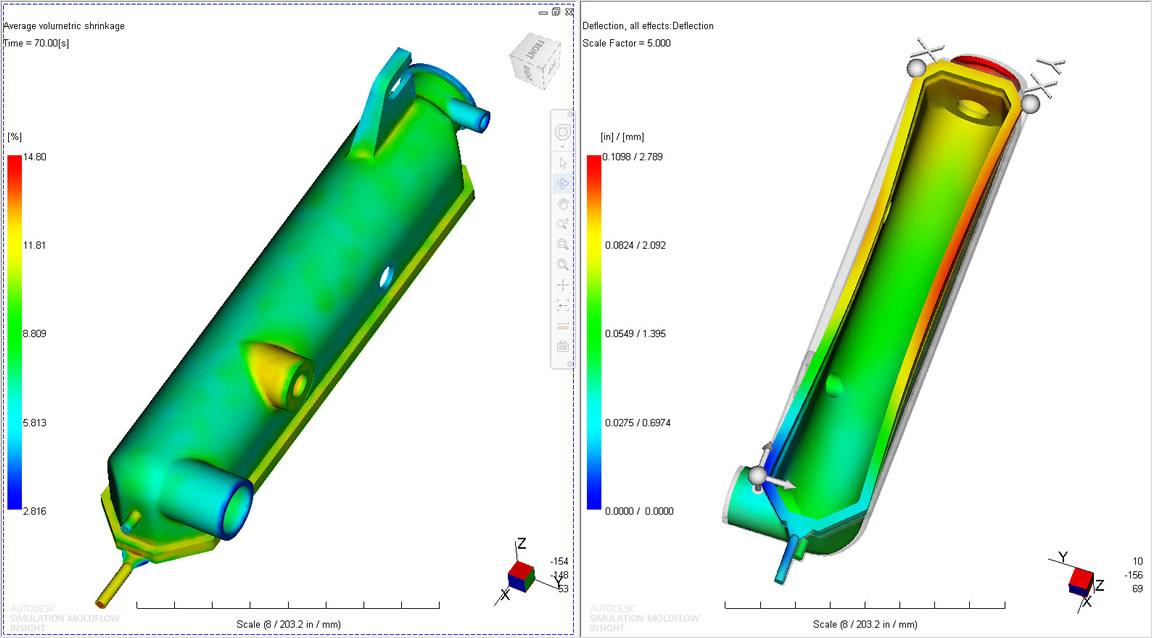1152x638 pixels.
Task: Choose the Select arrow tool
Action: click(x=563, y=163)
